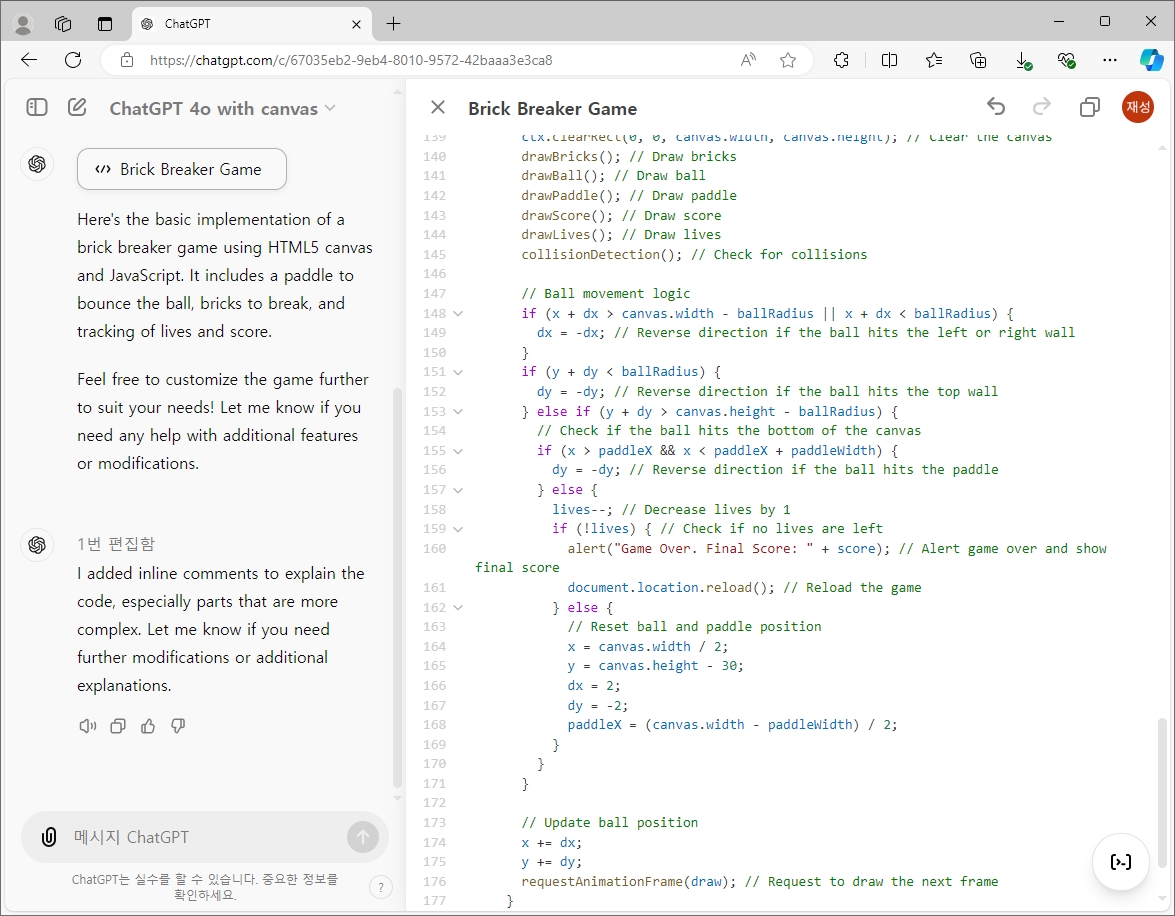Open the downloads panel icon
Screen dimensions: 1175x916
point(1023,61)
